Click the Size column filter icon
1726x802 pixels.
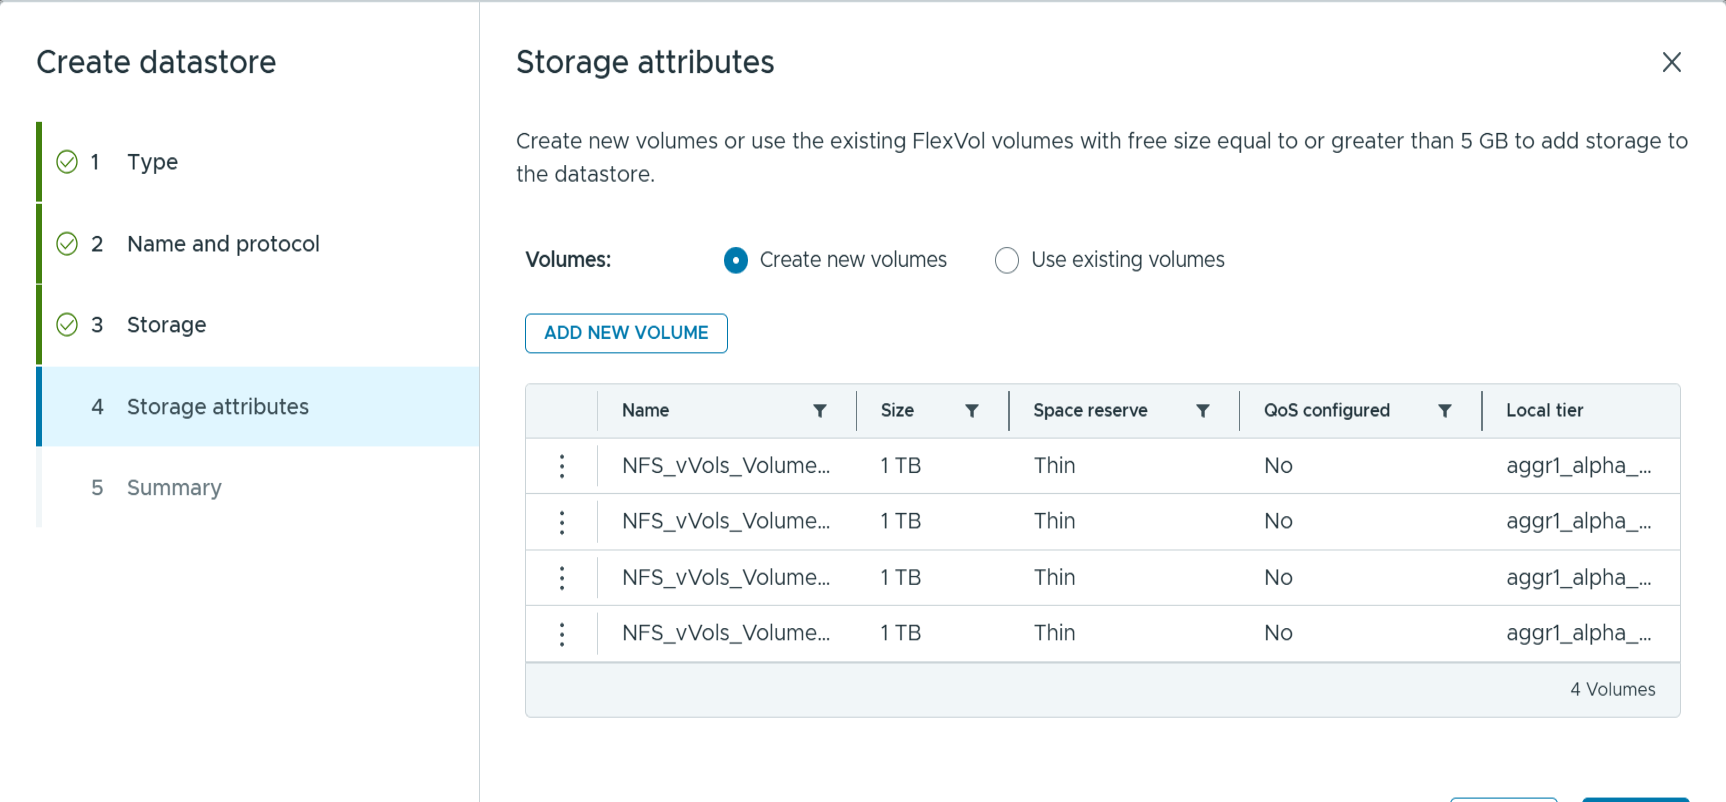(x=972, y=411)
